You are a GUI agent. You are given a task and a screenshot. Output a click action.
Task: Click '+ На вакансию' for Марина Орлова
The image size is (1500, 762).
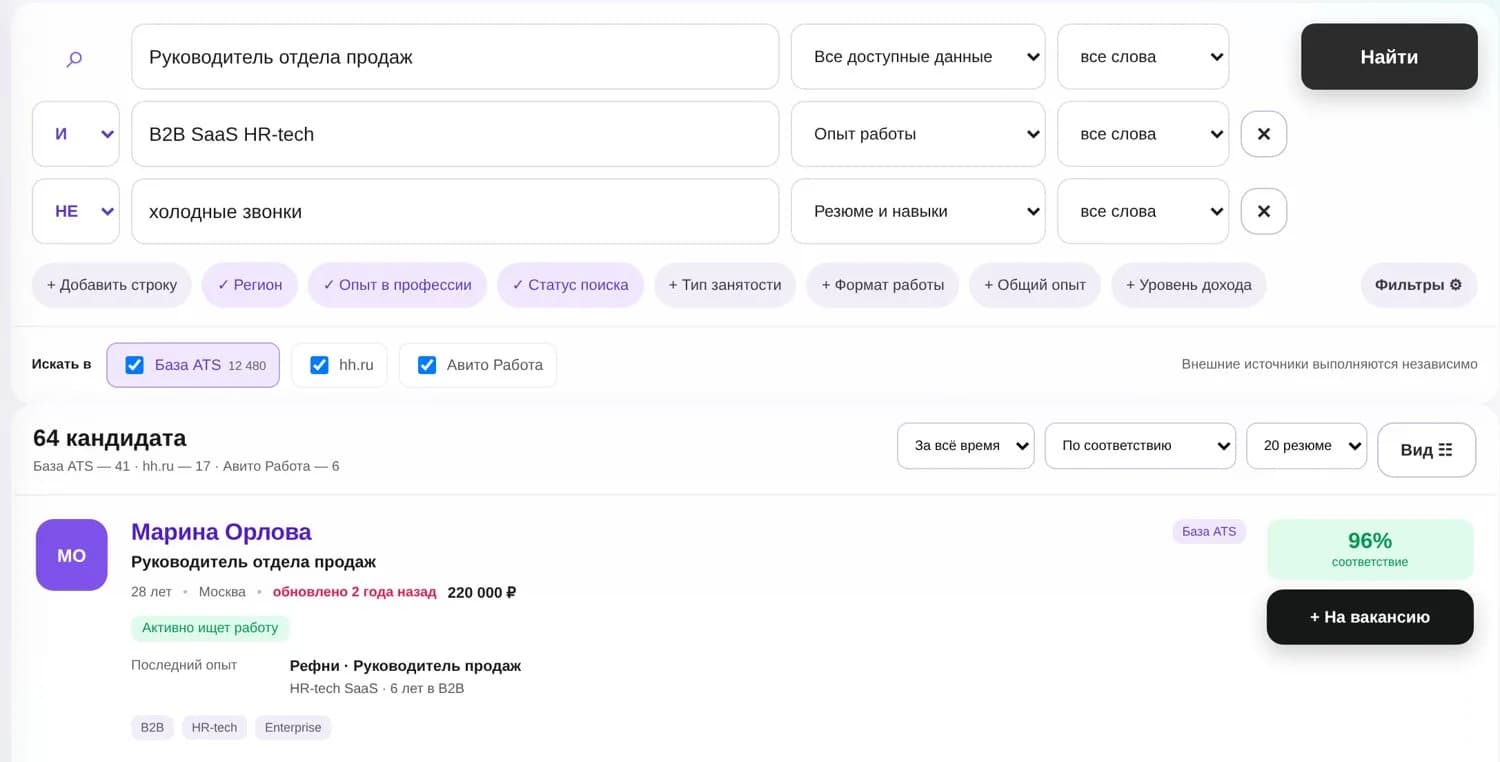(x=1370, y=617)
